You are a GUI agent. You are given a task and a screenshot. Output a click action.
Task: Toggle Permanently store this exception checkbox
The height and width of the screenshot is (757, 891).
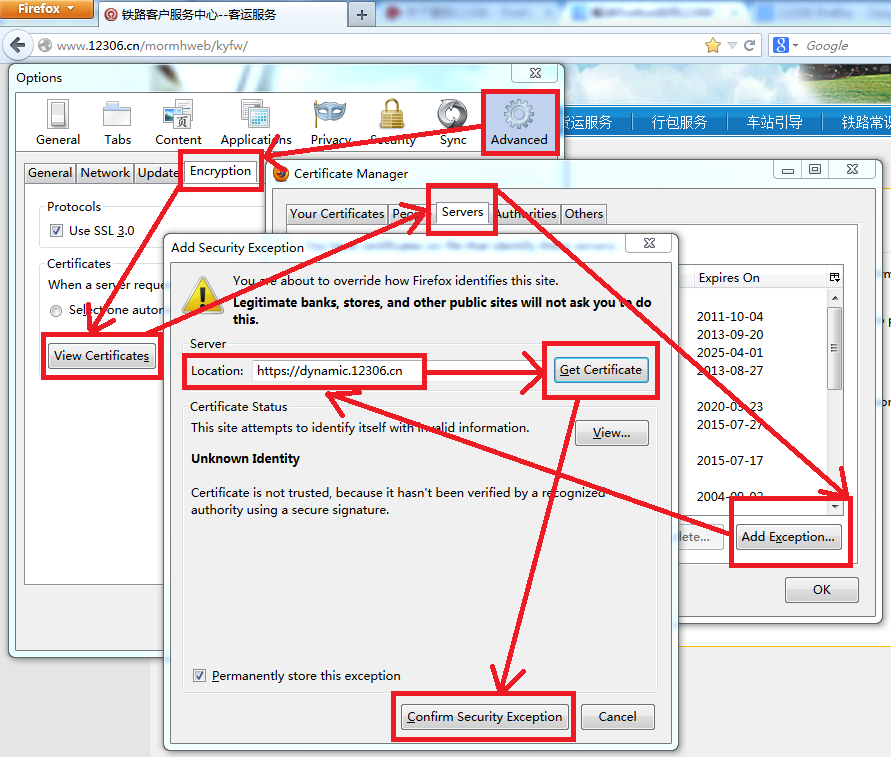199,676
